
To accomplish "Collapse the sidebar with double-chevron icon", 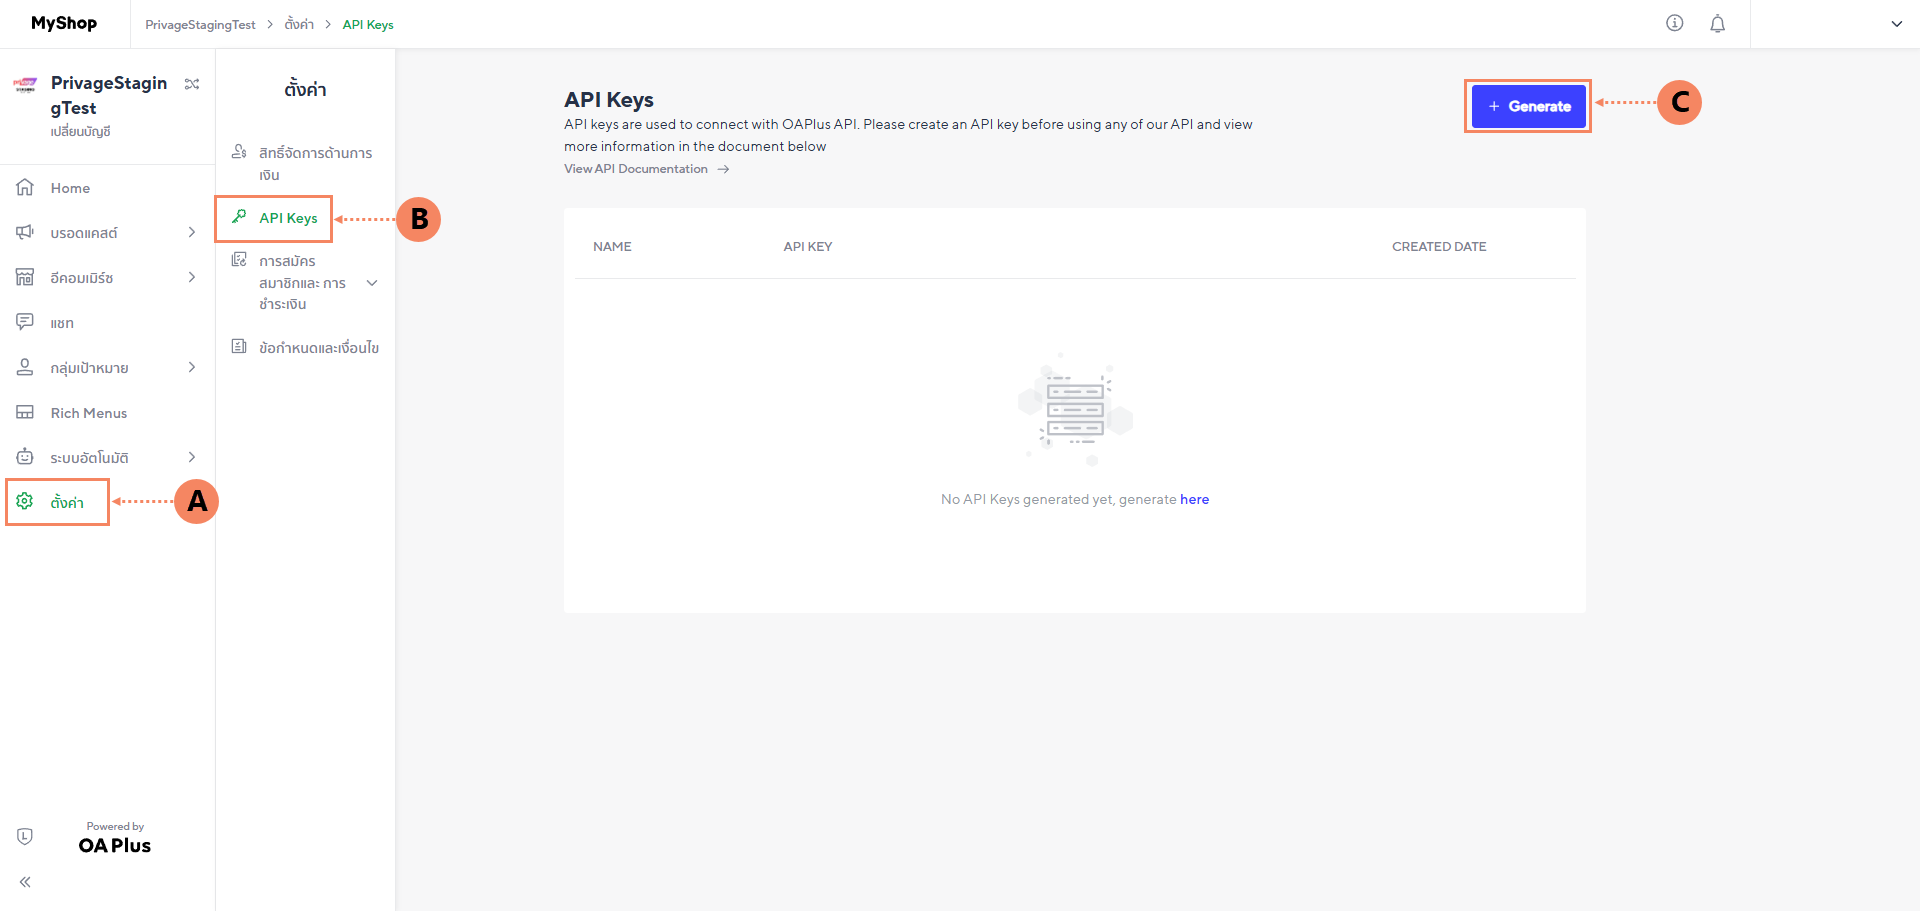I will (25, 882).
